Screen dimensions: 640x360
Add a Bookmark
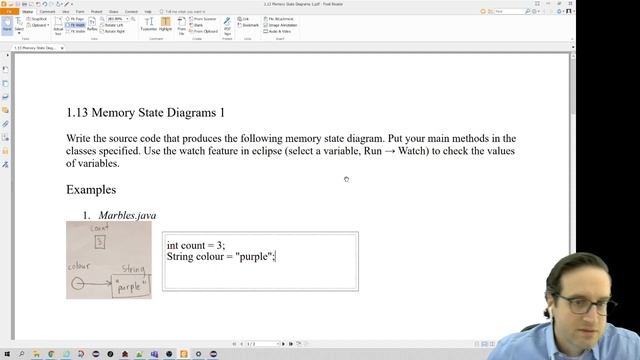(x=248, y=25)
